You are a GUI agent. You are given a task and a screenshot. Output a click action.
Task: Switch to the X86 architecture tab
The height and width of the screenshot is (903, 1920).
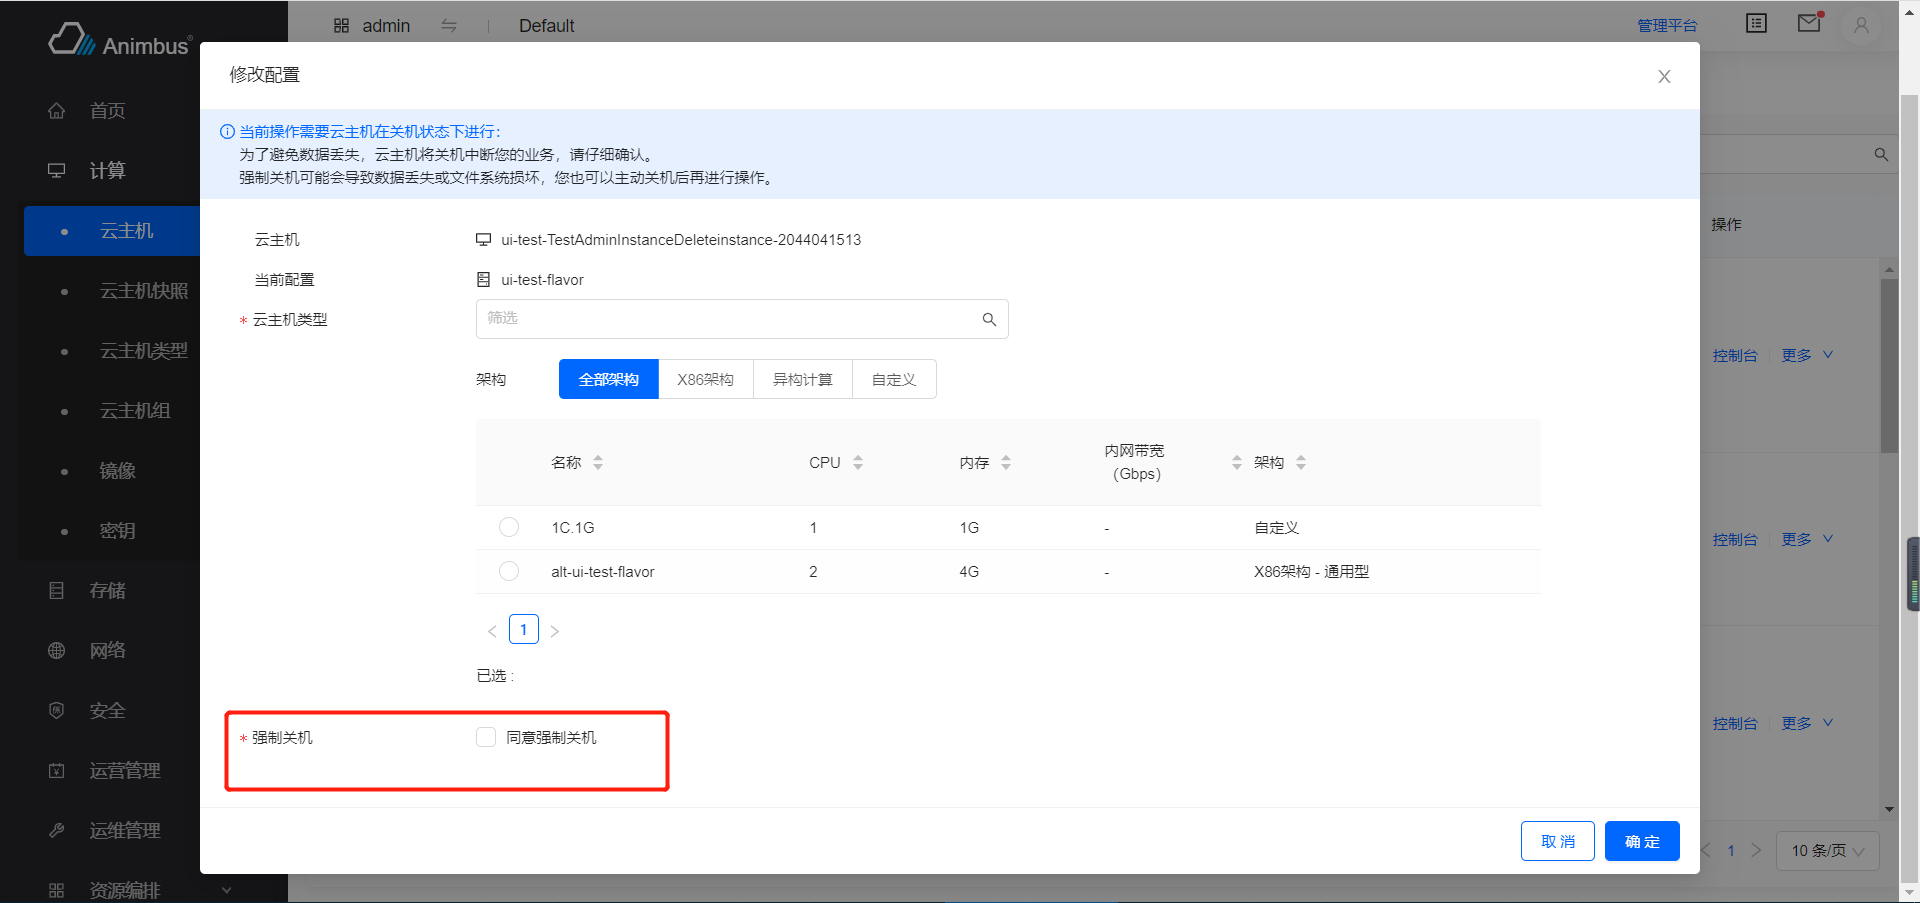tap(705, 380)
